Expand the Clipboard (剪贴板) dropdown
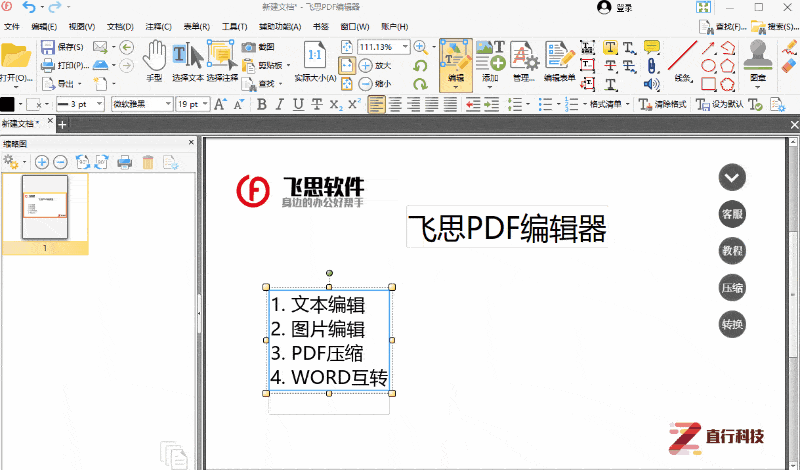800x470 pixels. 288,65
